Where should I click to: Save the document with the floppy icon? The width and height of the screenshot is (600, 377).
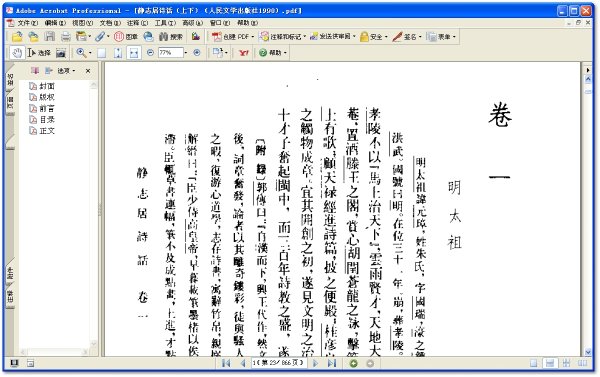click(50, 37)
